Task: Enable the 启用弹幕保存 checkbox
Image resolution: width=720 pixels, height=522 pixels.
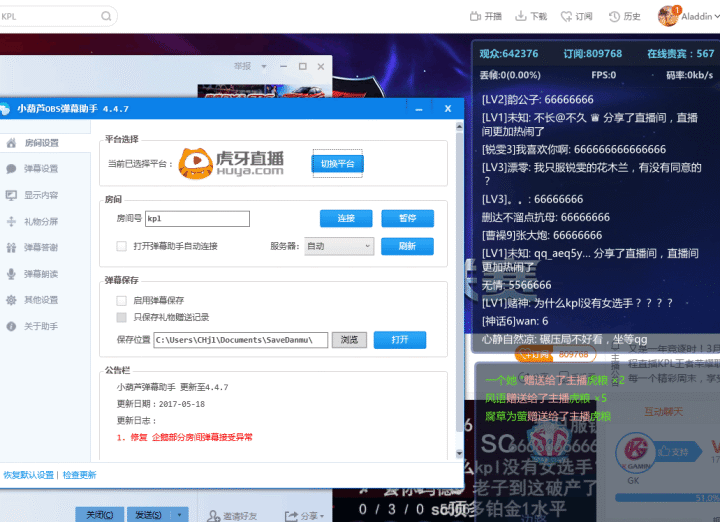Action: coord(122,301)
